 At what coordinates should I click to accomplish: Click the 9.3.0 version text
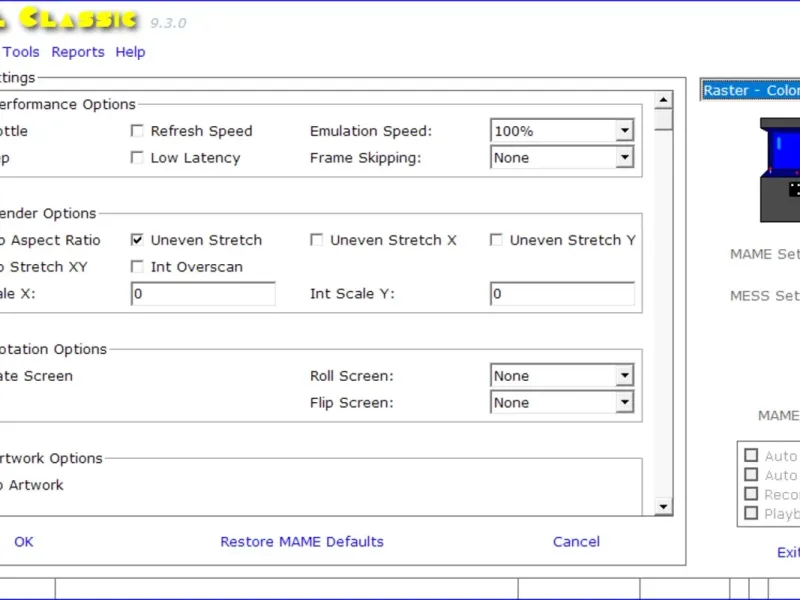click(168, 23)
